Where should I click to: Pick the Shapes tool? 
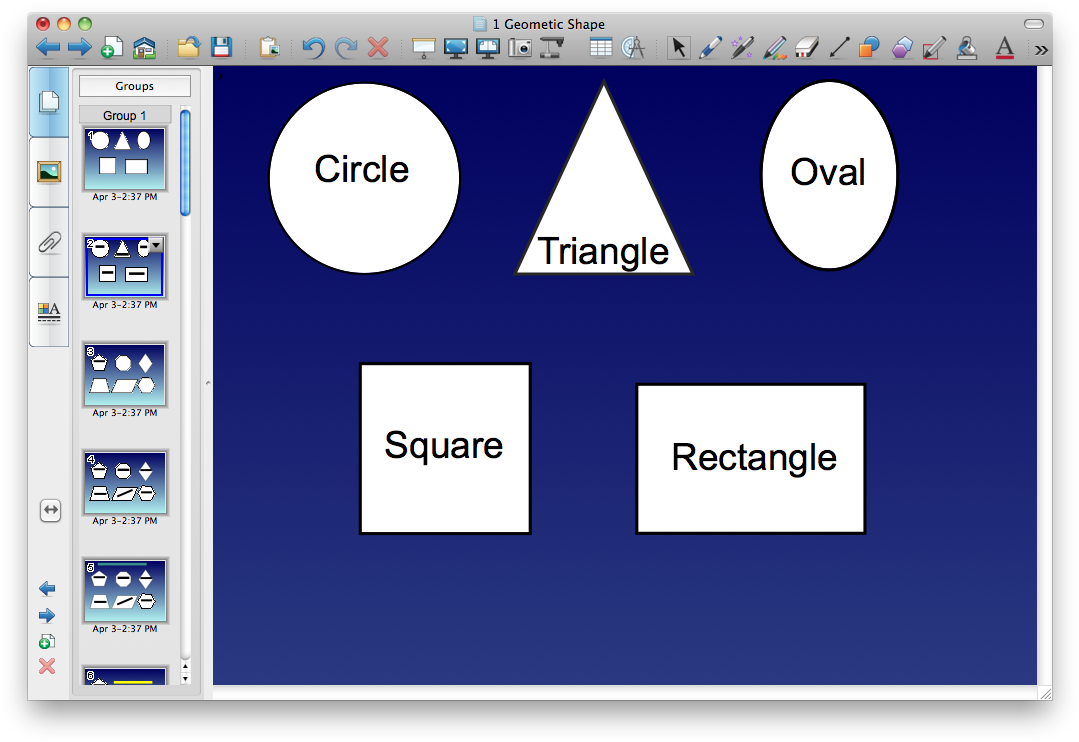coord(869,47)
